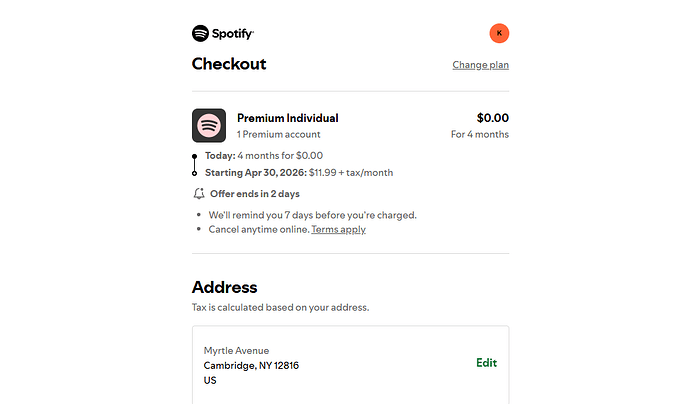The width and height of the screenshot is (690, 404).
Task: Click Edit on the address card
Action: (x=486, y=363)
